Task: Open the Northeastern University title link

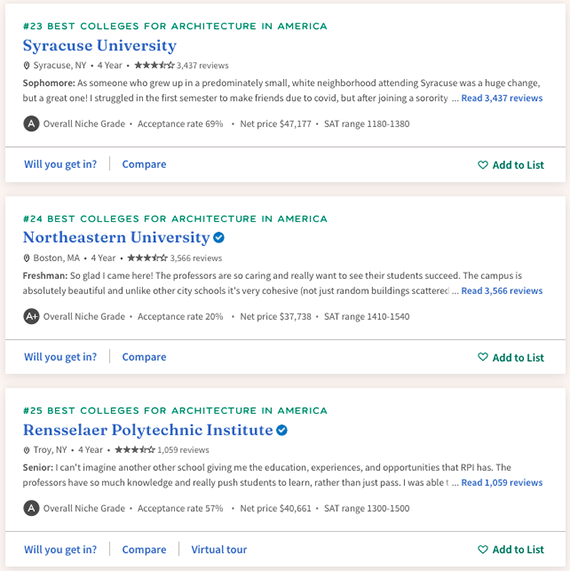Action: pyautogui.click(x=116, y=237)
